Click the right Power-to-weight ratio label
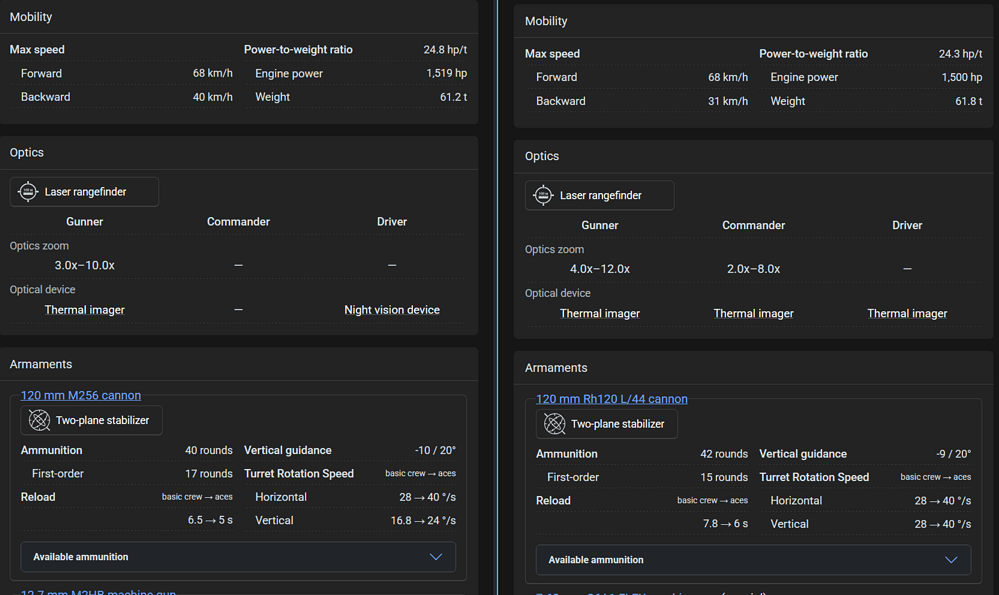 [813, 54]
